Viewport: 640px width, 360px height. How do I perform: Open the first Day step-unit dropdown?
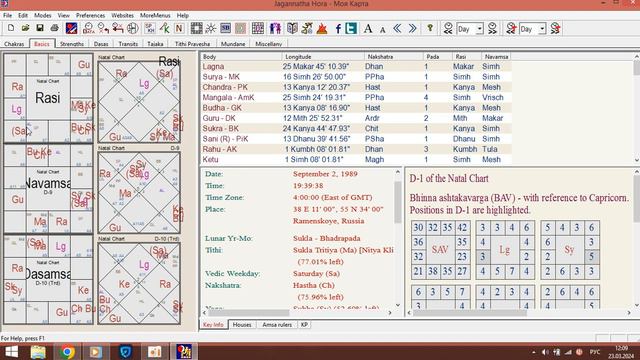click(480, 29)
